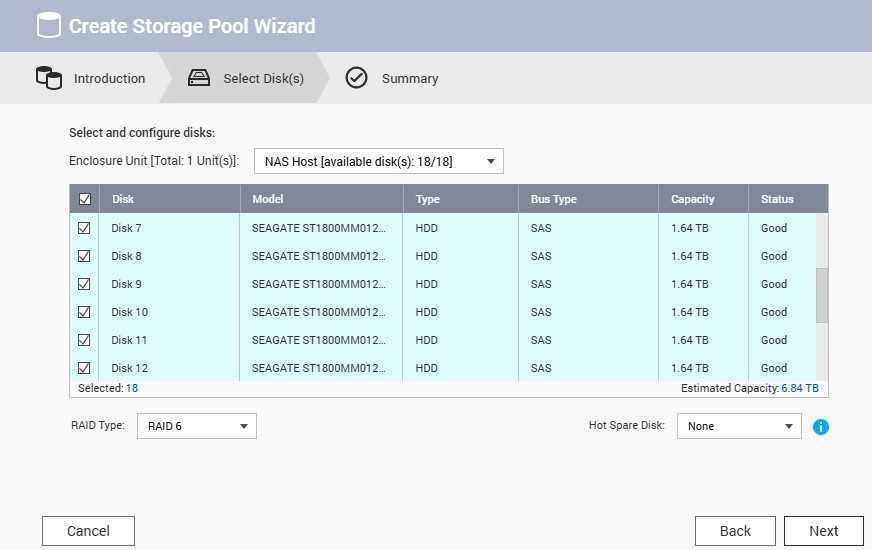Viewport: 872px width, 550px height.
Task: Expand the RAID Type dropdown
Action: (x=196, y=426)
